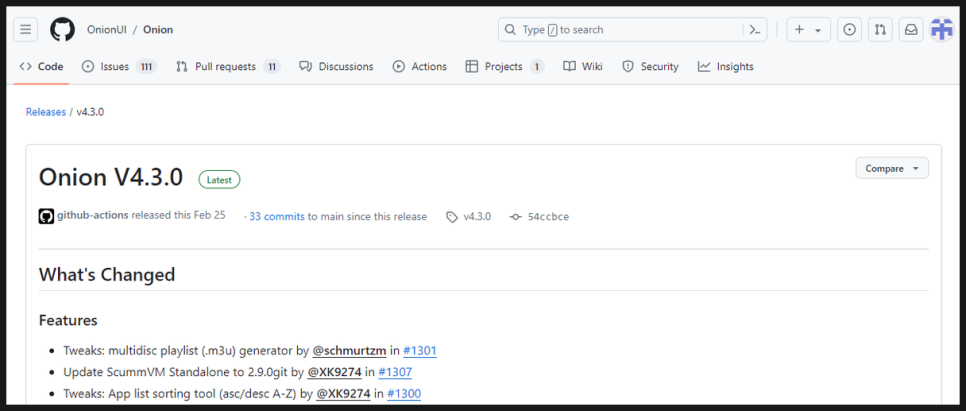The width and height of the screenshot is (966, 411).
Task: Click the Onion V4.3.0 release title
Action: [x=111, y=177]
